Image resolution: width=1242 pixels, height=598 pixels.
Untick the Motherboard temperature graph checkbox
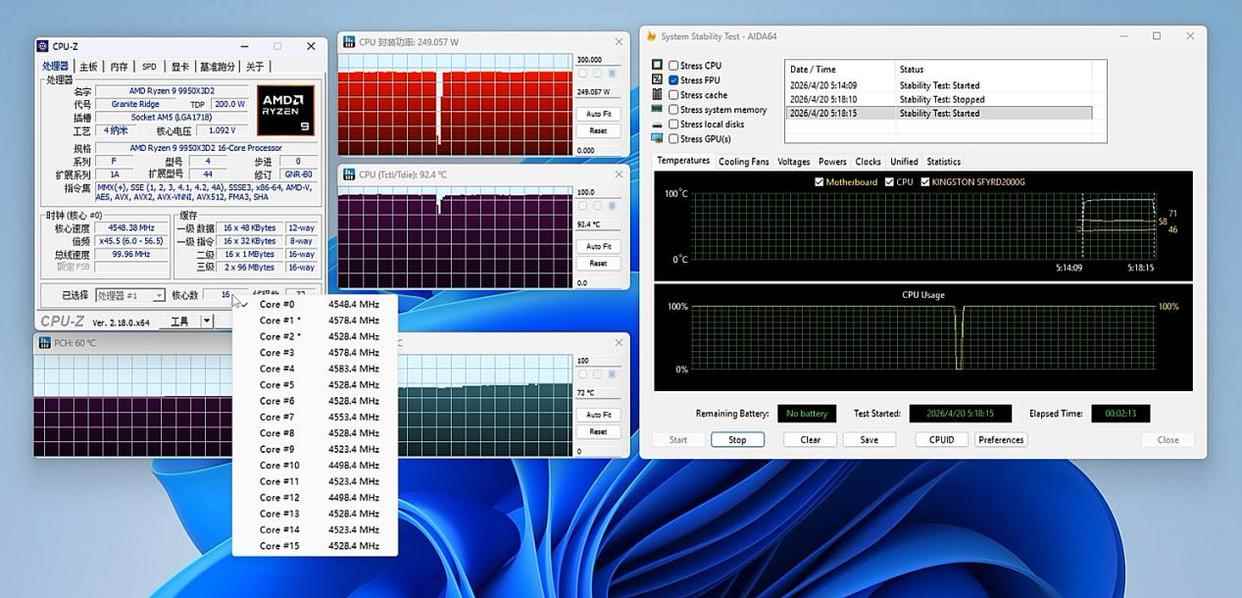(820, 182)
